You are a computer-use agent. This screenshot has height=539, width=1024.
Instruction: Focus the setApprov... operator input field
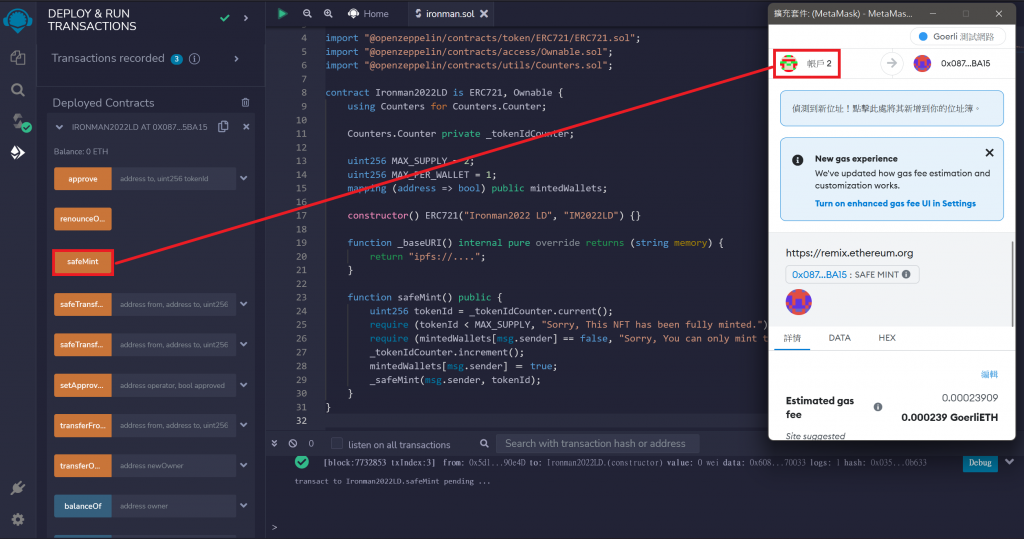pos(174,385)
